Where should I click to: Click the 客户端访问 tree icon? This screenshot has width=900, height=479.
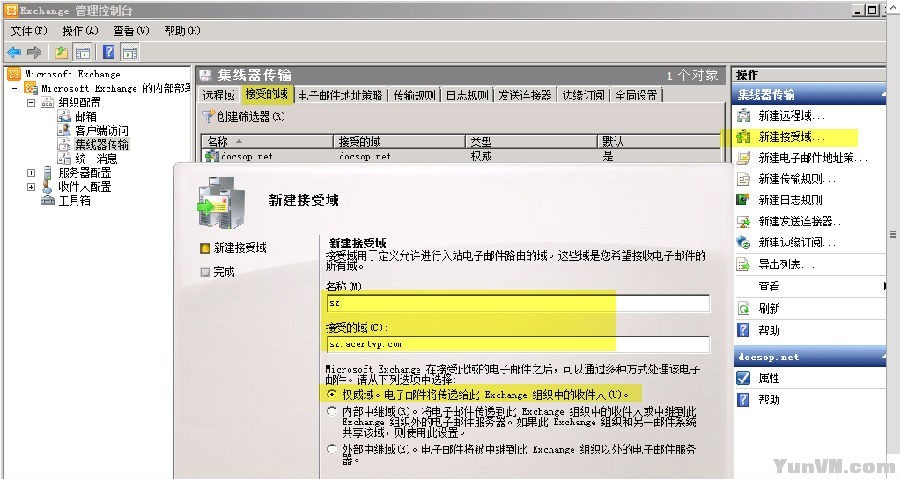click(x=64, y=130)
